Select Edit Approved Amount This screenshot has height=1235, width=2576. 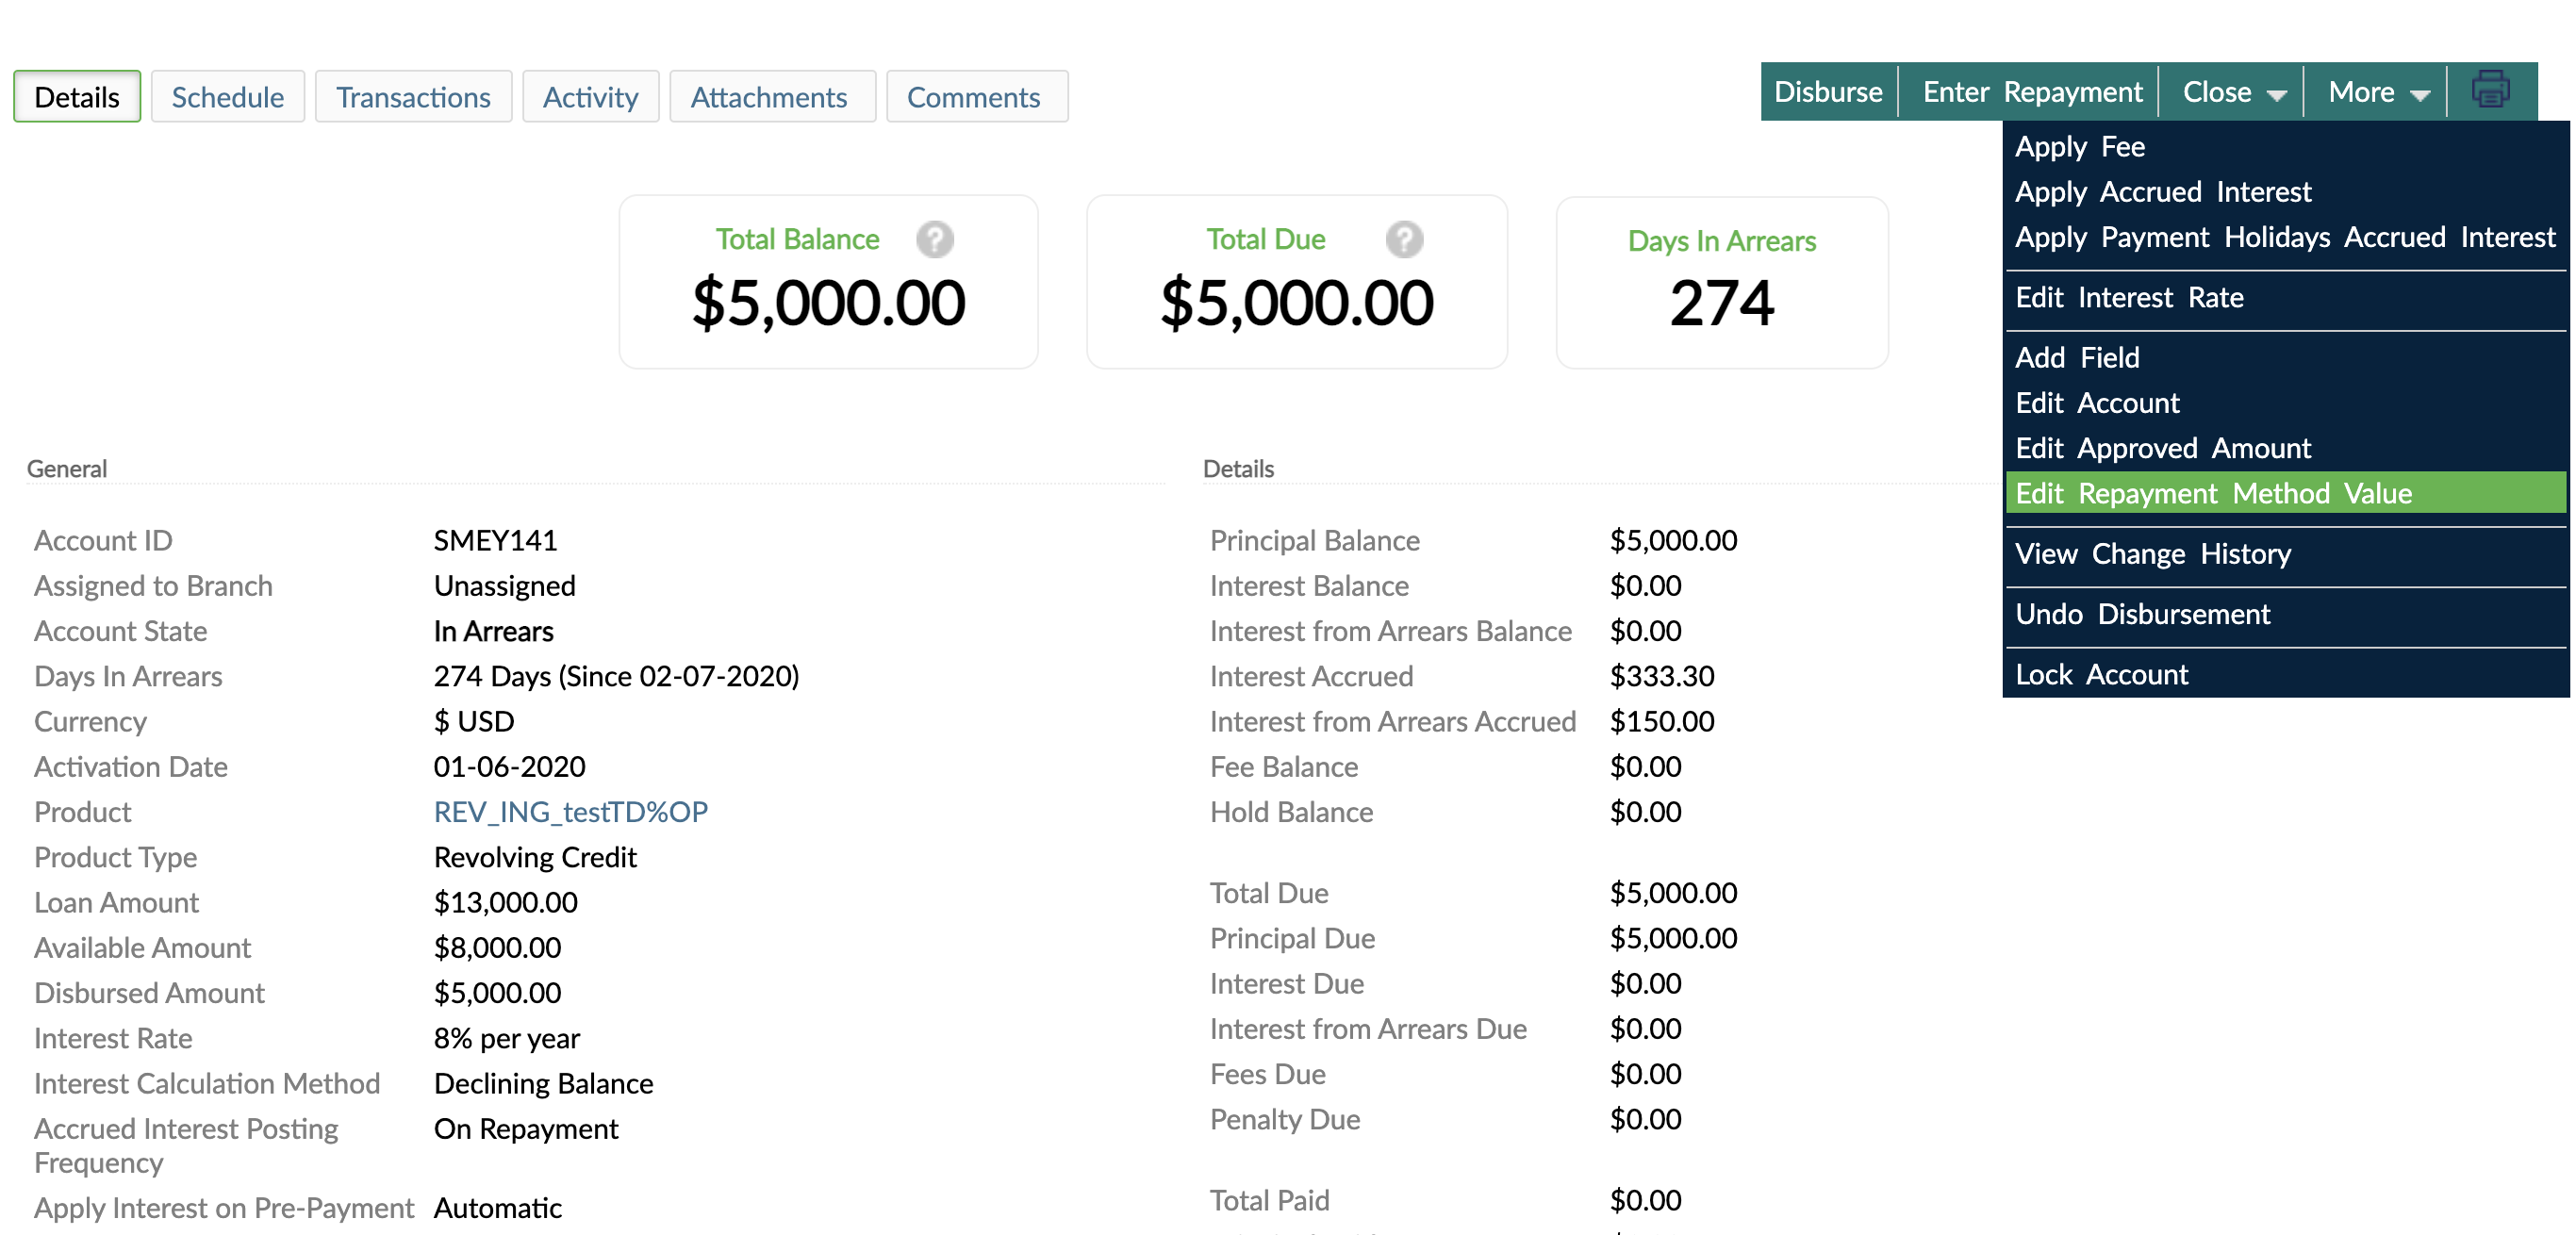coord(2163,447)
